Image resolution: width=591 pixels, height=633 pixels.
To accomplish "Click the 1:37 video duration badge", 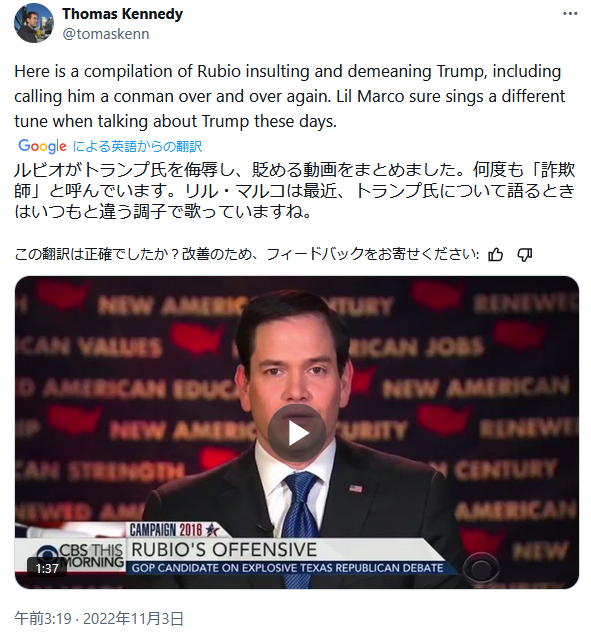I will [x=47, y=568].
